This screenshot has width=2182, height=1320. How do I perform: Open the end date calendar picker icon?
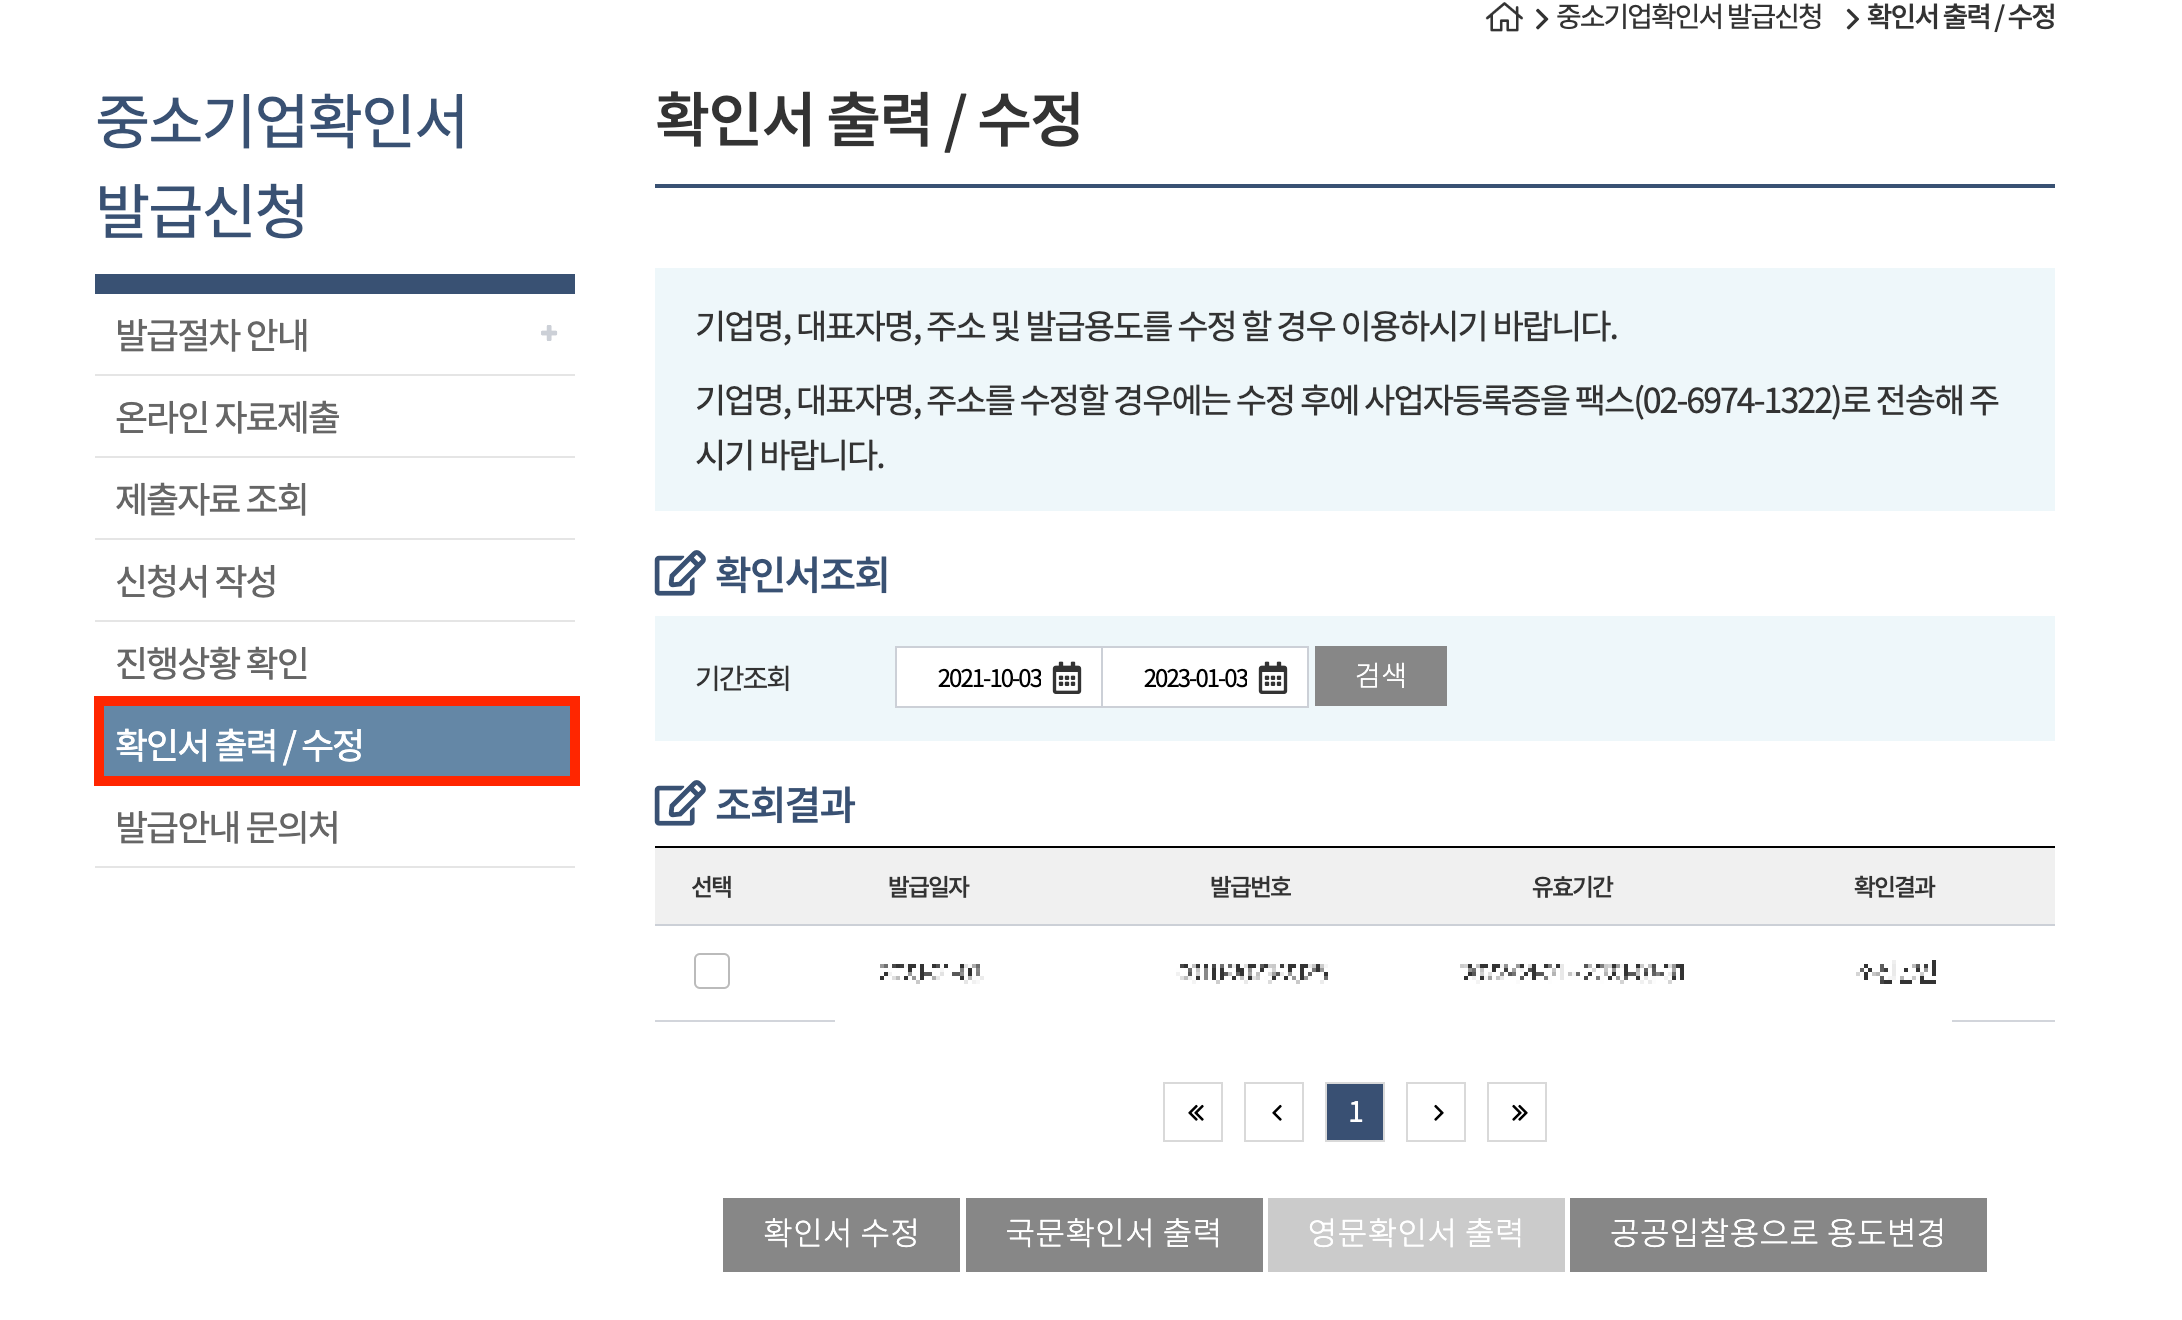pos(1272,678)
